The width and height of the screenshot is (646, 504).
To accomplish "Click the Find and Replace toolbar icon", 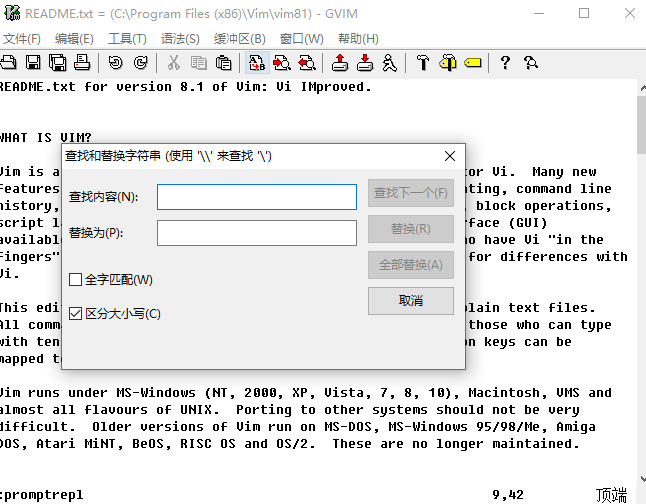I will tap(257, 62).
